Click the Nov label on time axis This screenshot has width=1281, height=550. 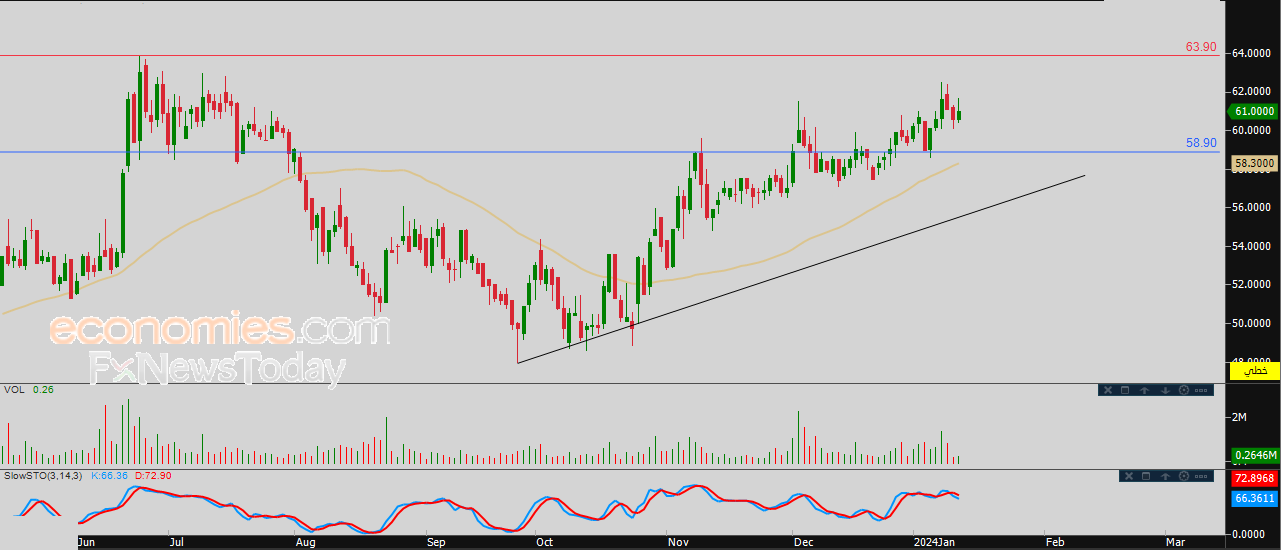click(x=678, y=541)
